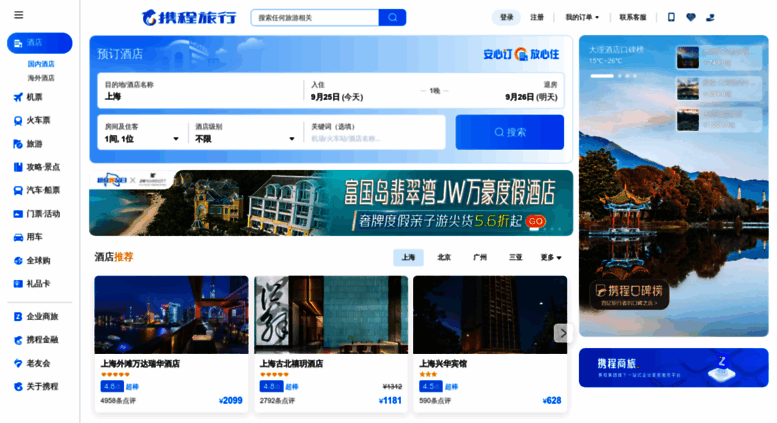Click the 关键词 keyword input field
Image resolution: width=777 pixels, height=423 pixels.
(x=375, y=133)
